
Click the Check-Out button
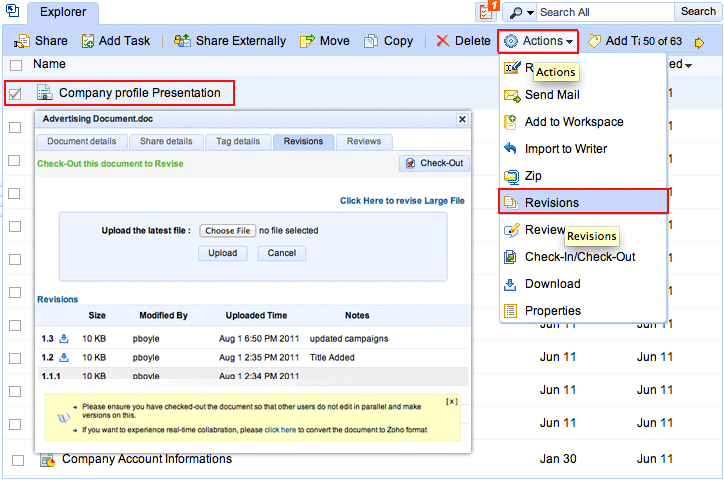pyautogui.click(x=434, y=163)
